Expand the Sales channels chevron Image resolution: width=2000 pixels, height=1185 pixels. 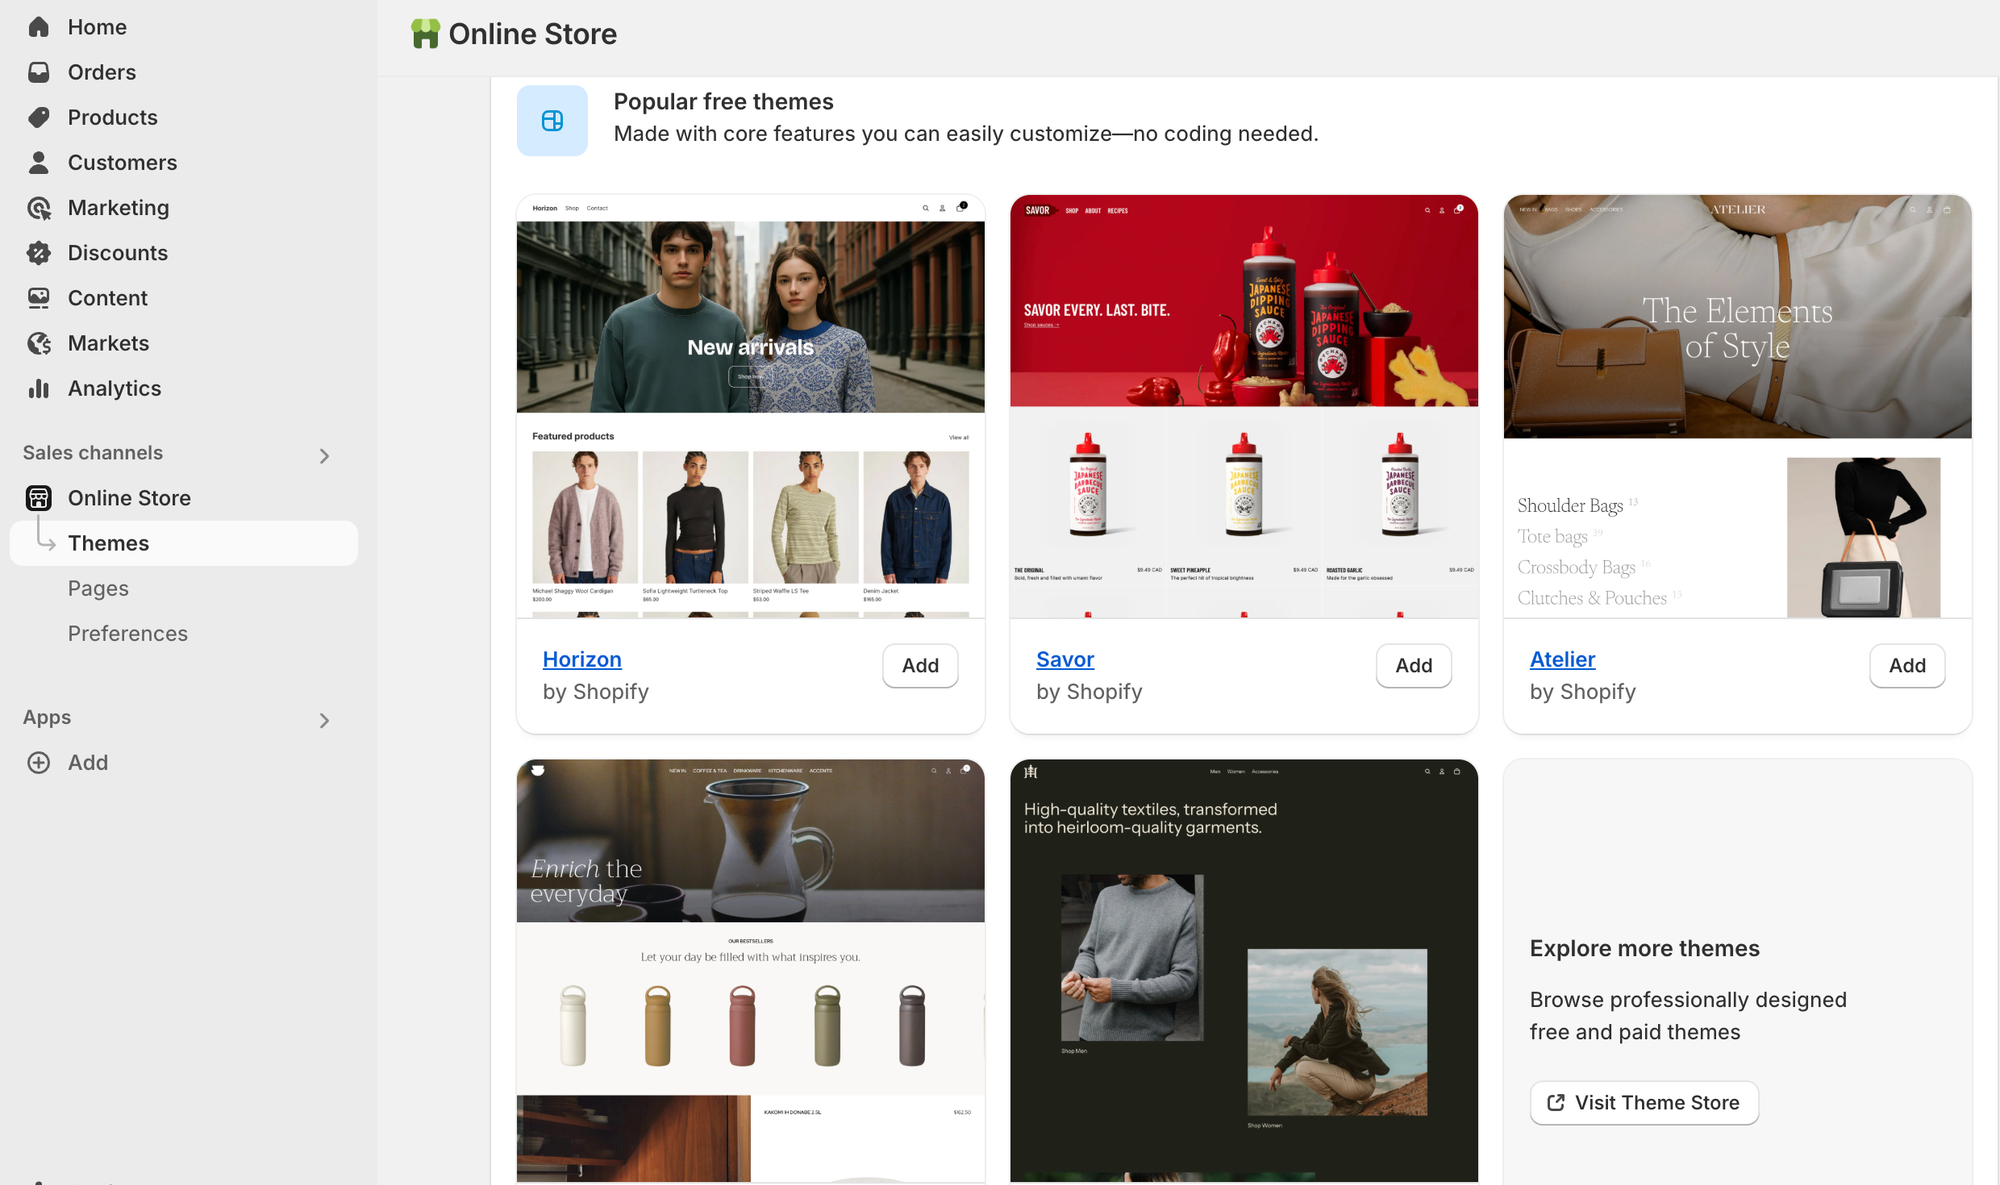(324, 456)
